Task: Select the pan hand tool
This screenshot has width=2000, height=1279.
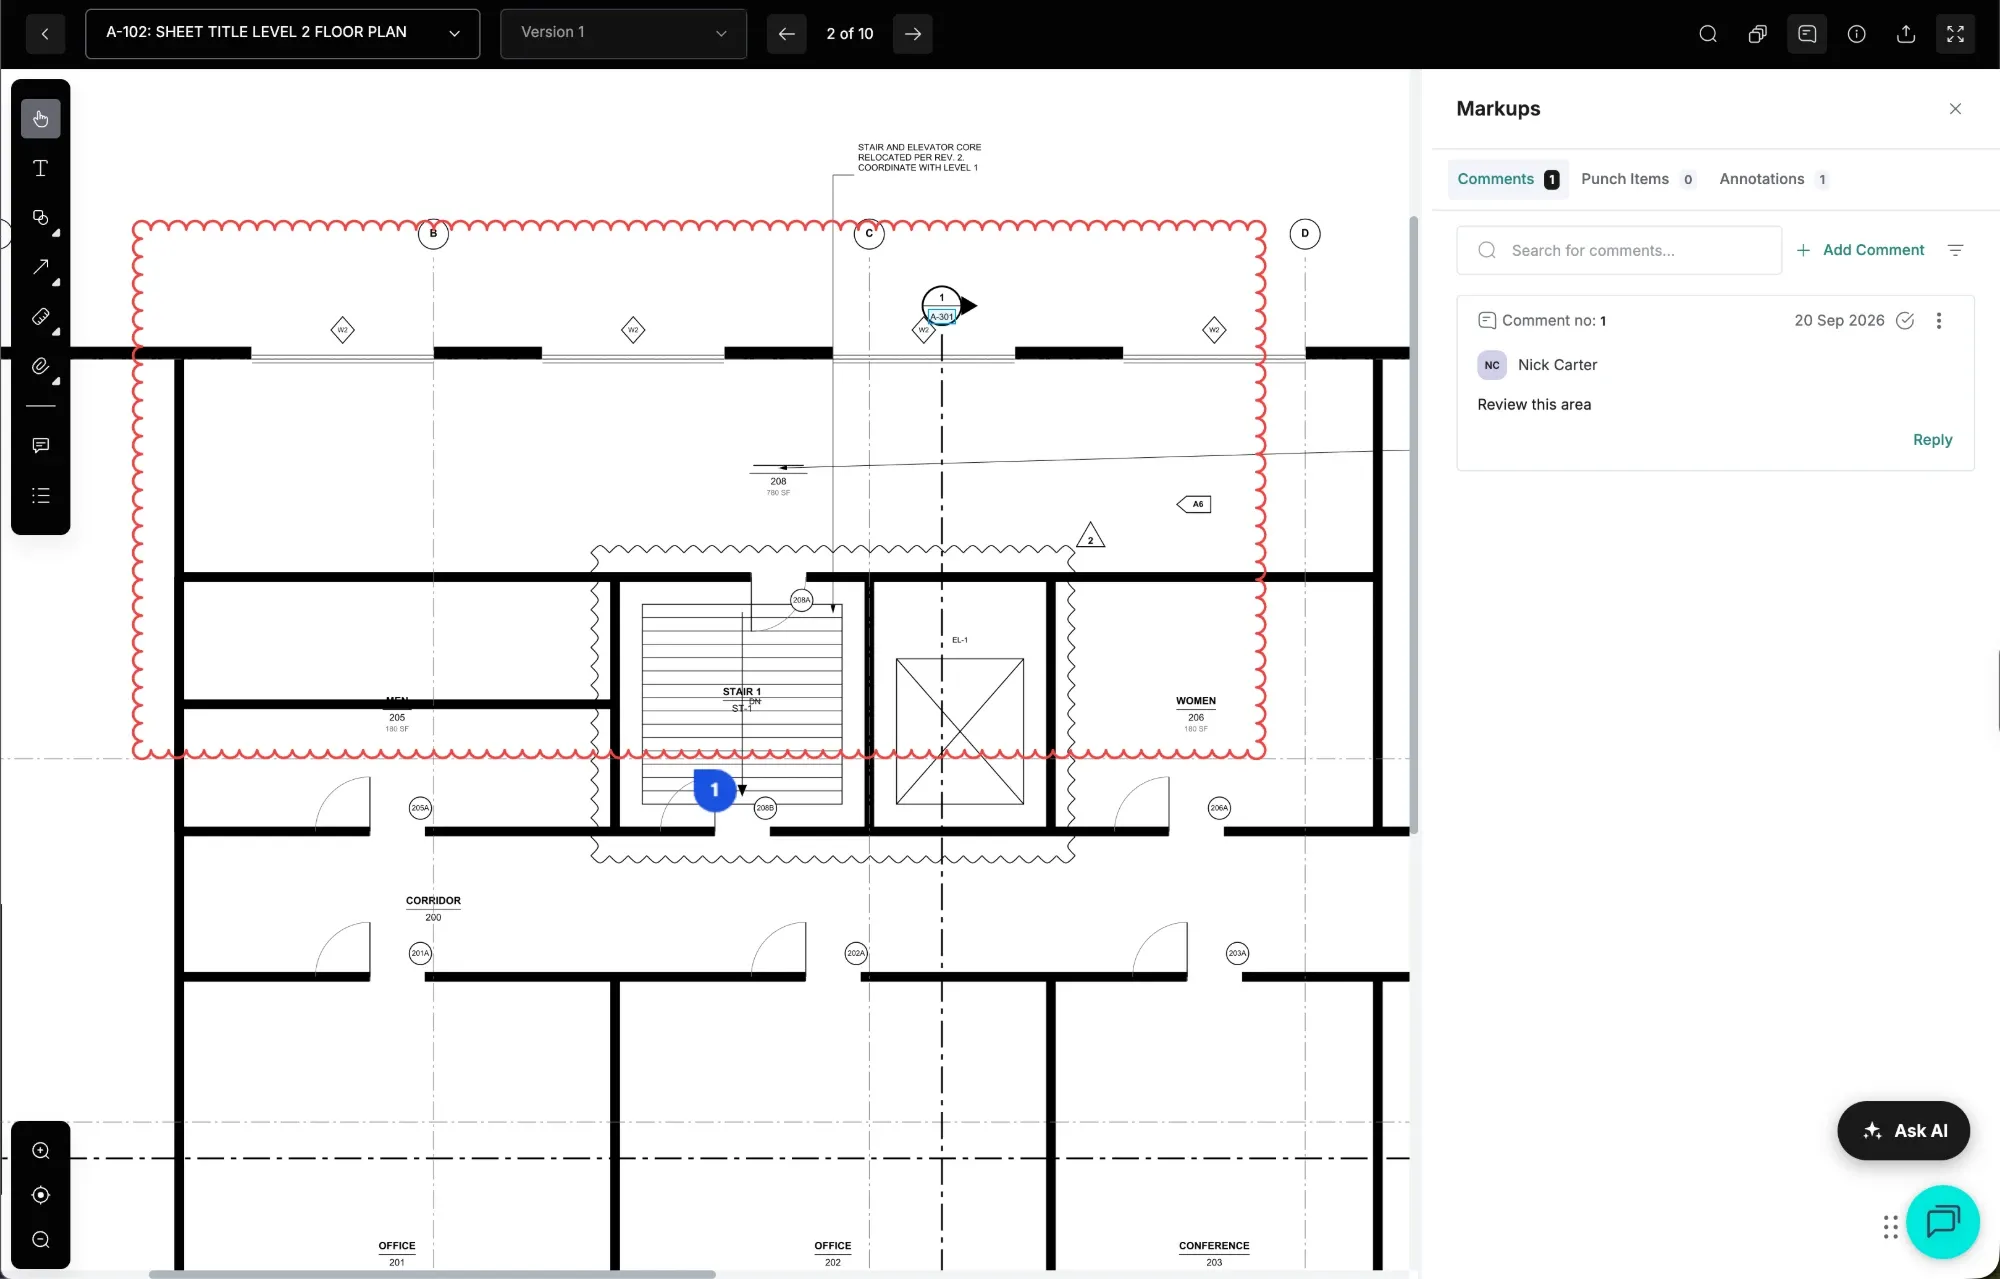Action: 40,119
